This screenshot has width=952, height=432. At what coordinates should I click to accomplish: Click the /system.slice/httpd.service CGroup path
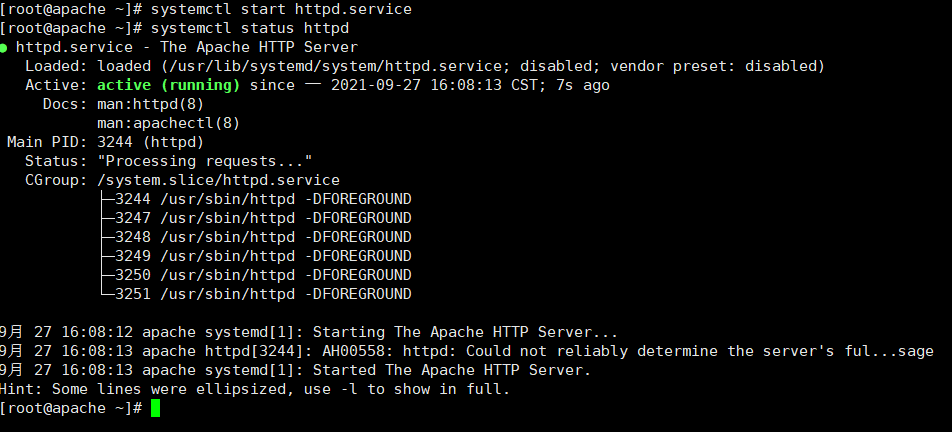[218, 180]
